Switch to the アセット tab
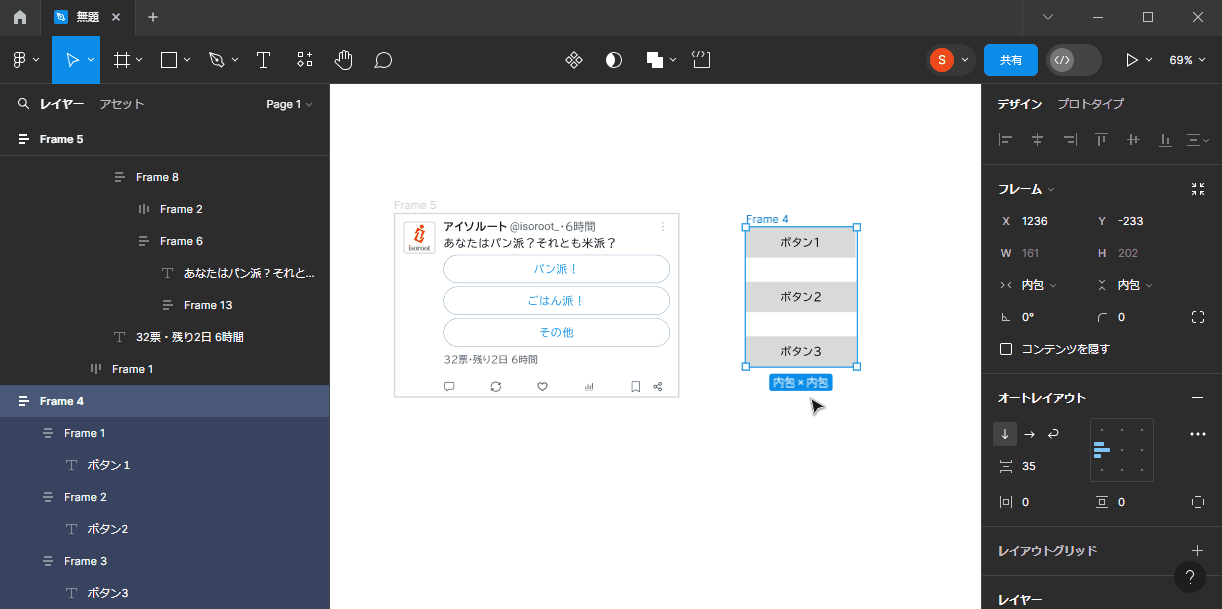 pos(122,104)
